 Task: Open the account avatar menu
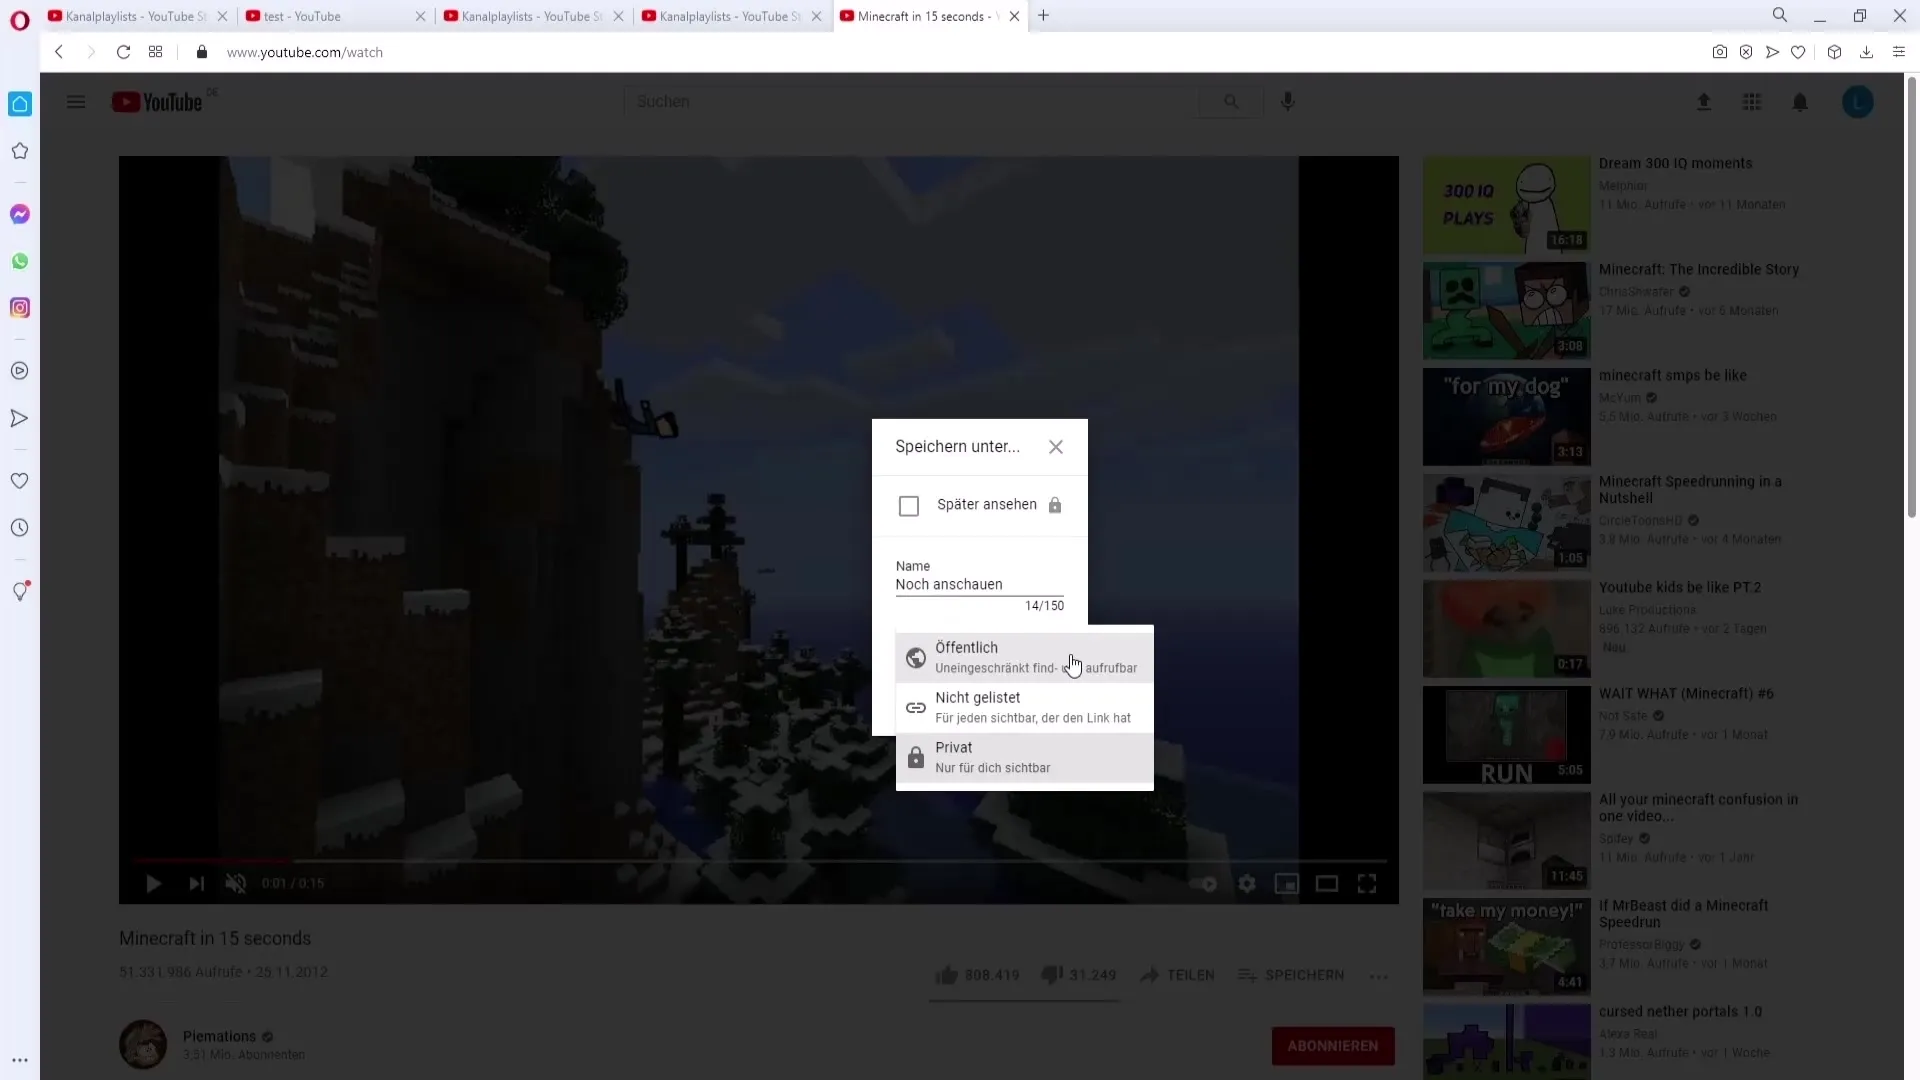point(1858,102)
